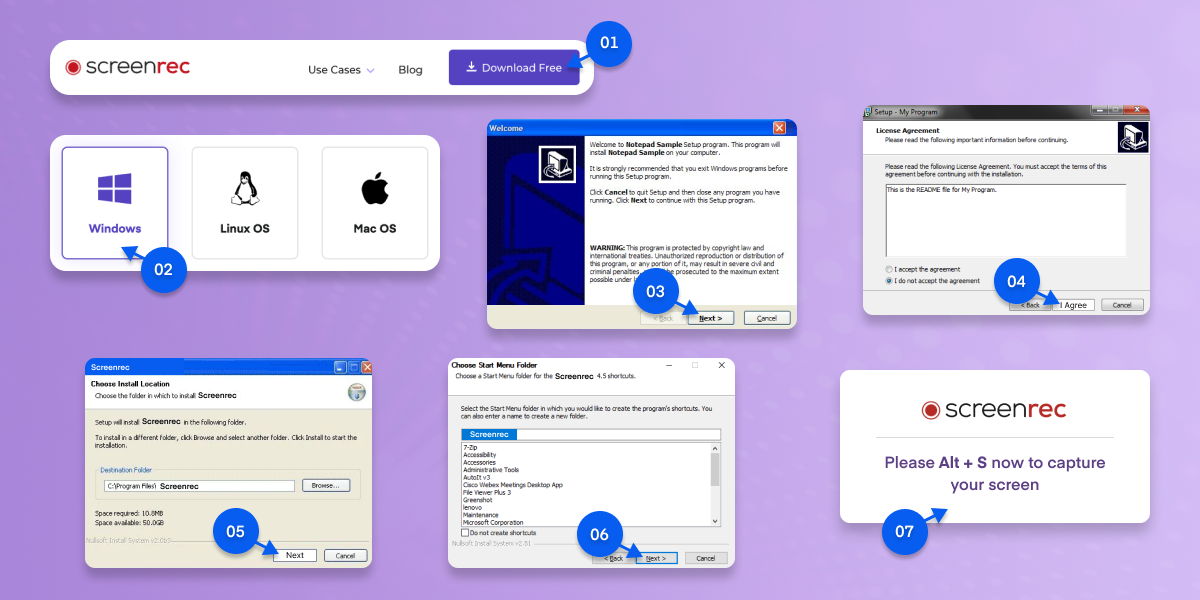
Task: Select AutoIt v3 in the folder list
Action: click(475, 477)
